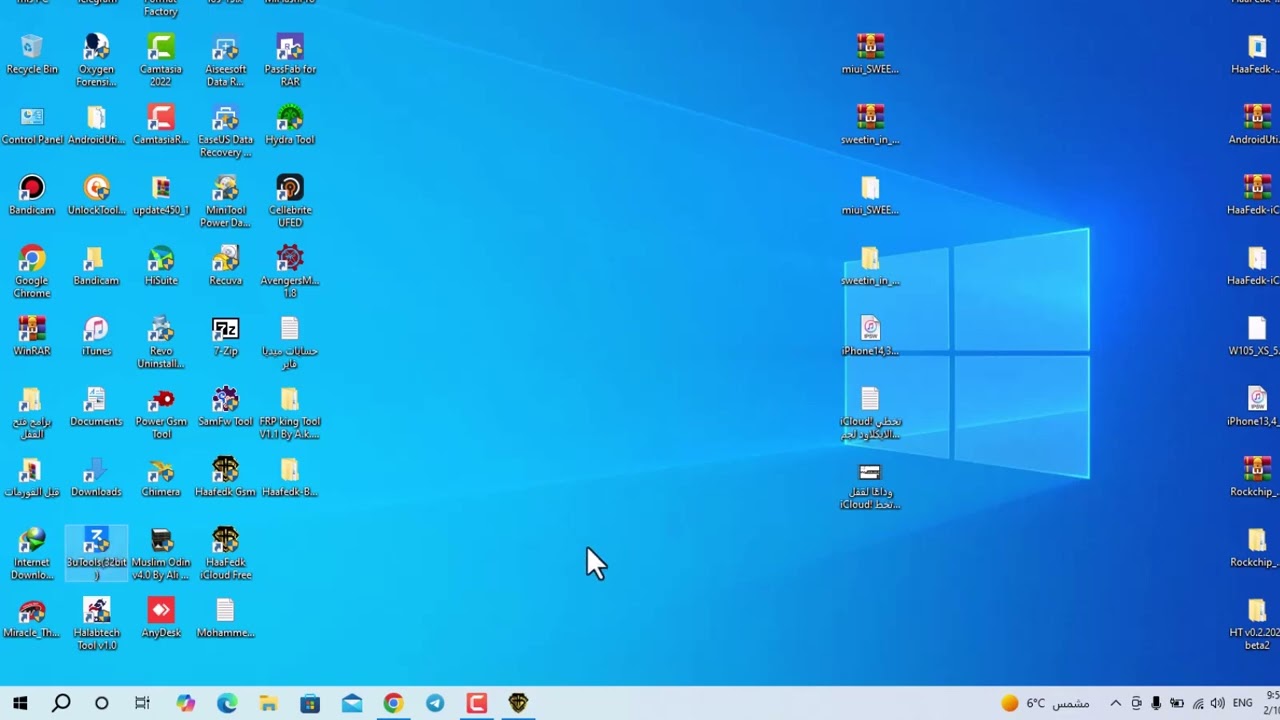Select the Bandicam folder icon
Image resolution: width=1280 pixels, height=720 pixels.
96,266
